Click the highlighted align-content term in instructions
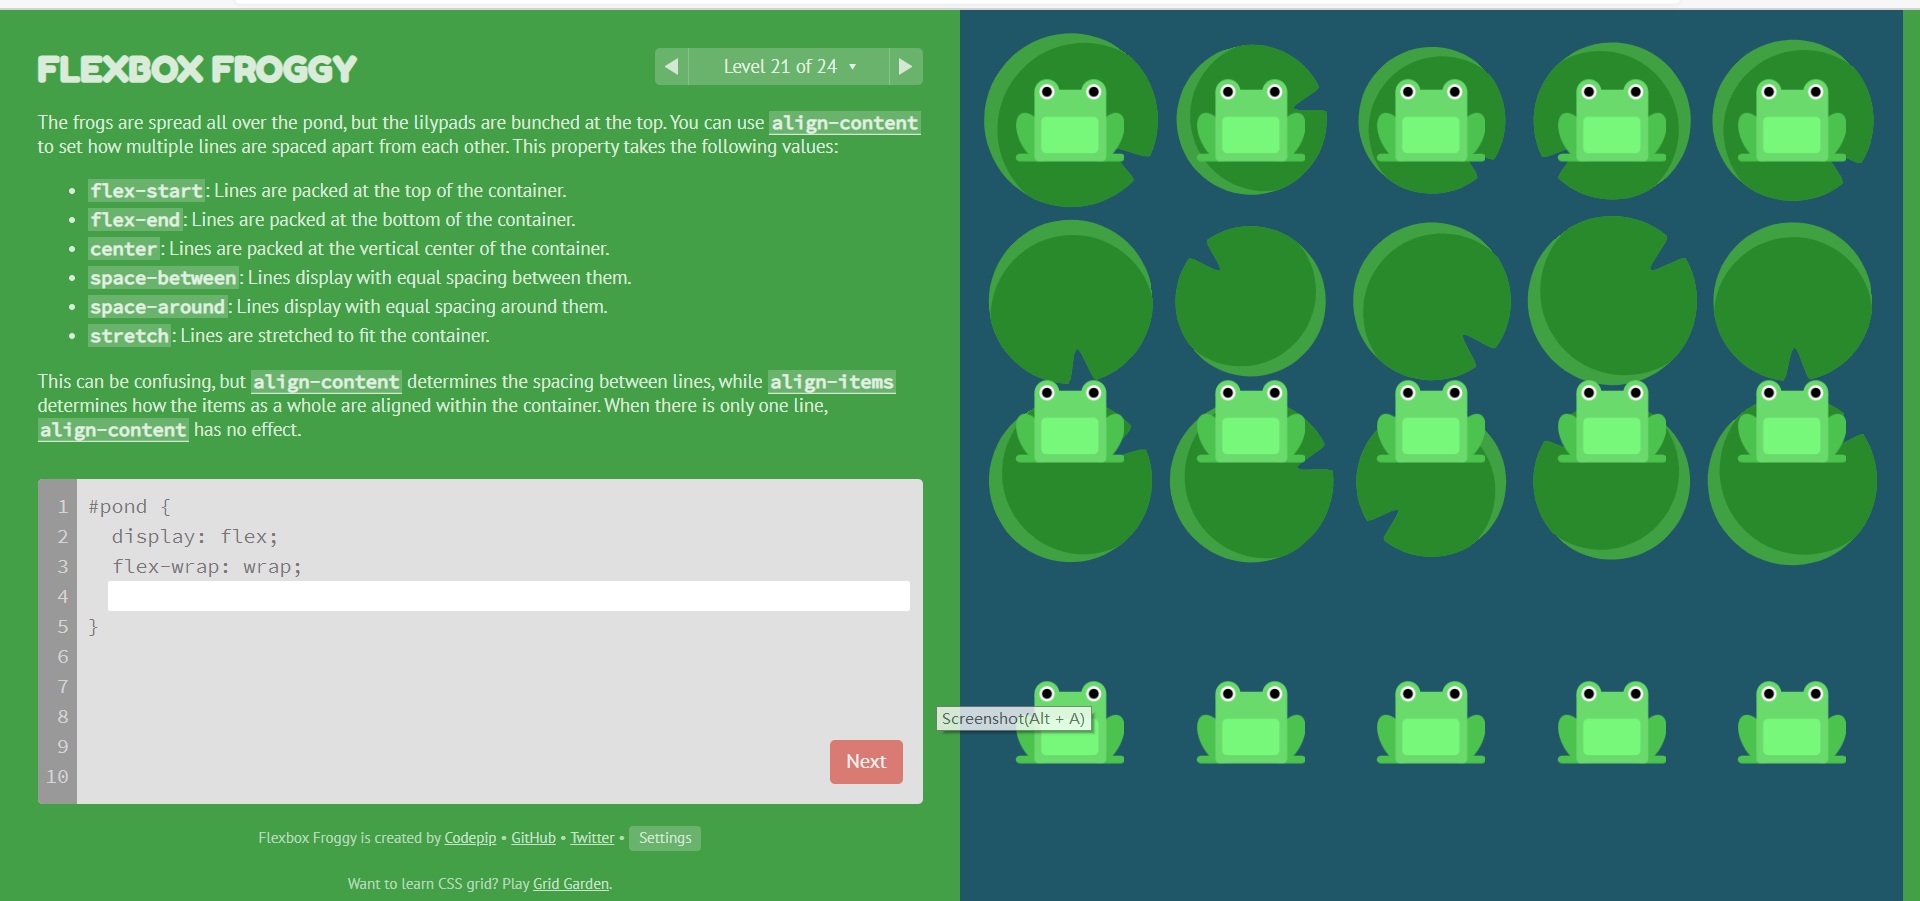This screenshot has width=1920, height=901. click(x=843, y=123)
